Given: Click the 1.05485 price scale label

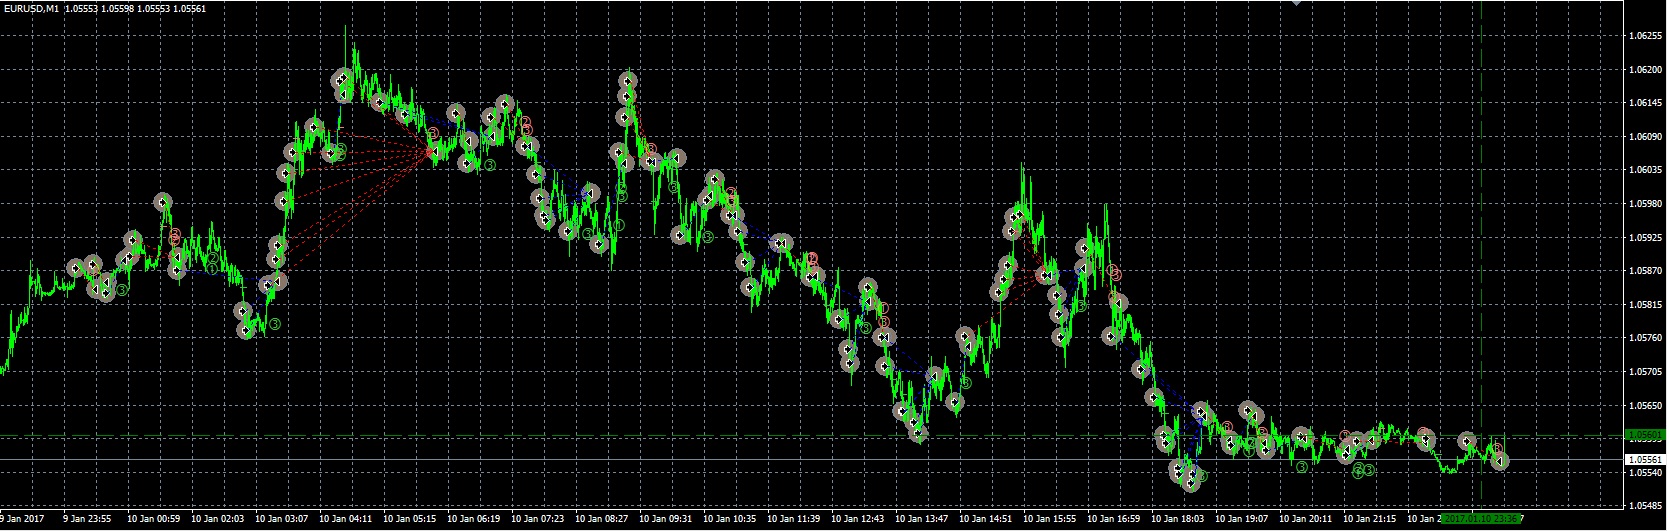Looking at the screenshot, I should tap(1645, 507).
